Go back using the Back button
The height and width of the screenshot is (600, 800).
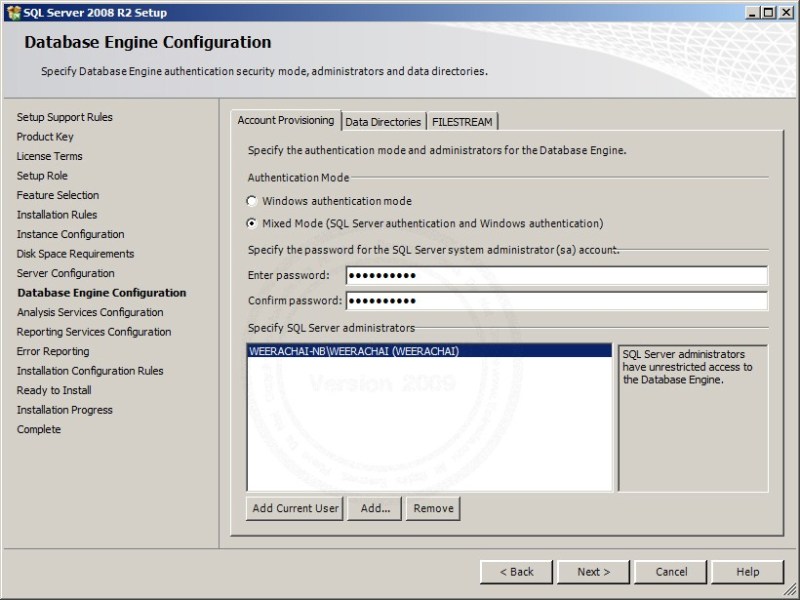517,571
